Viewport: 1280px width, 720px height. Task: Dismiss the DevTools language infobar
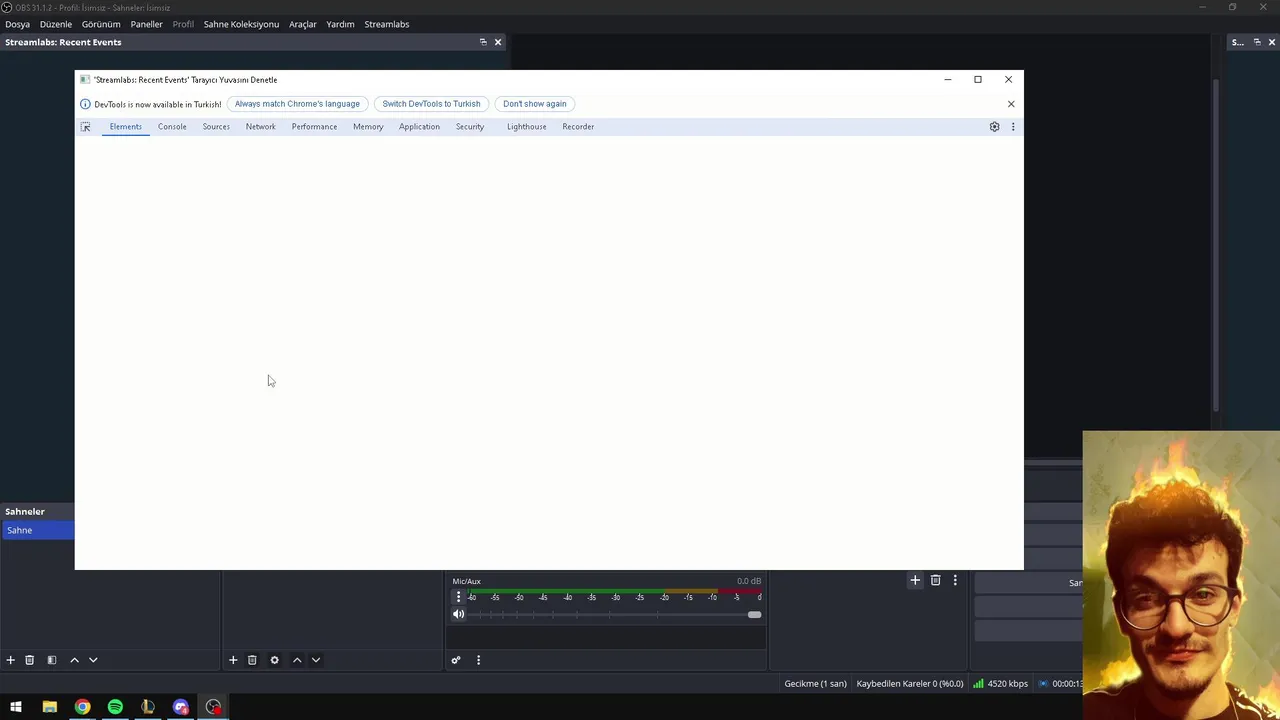1011,104
